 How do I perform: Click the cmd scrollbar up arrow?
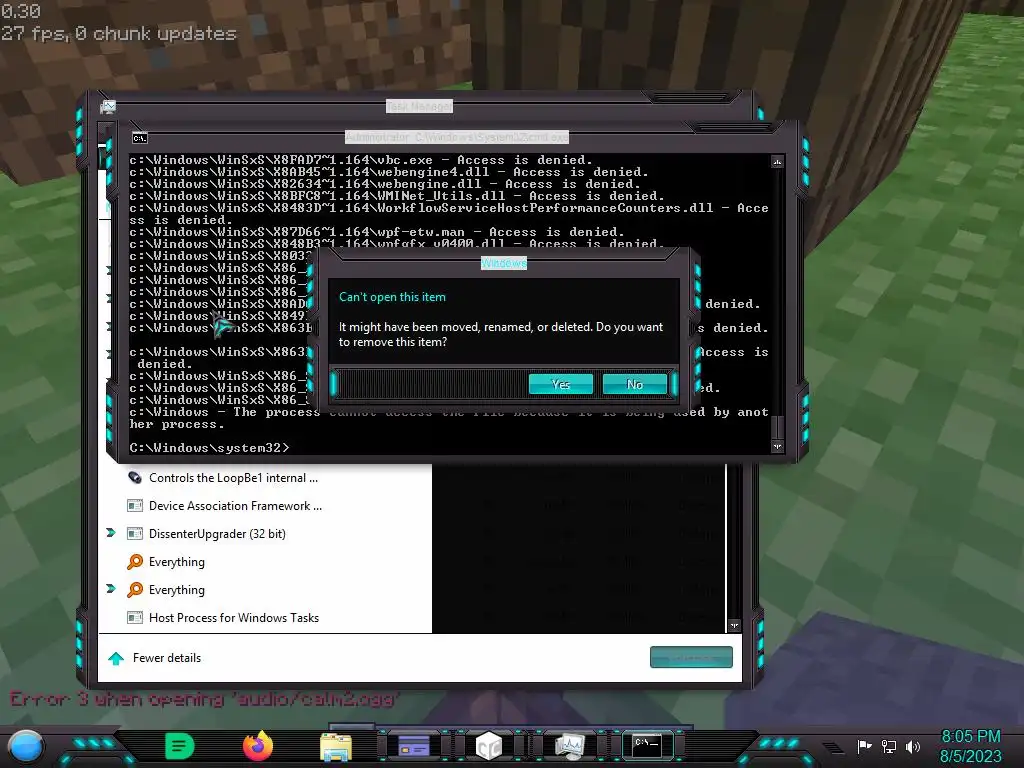tap(777, 162)
